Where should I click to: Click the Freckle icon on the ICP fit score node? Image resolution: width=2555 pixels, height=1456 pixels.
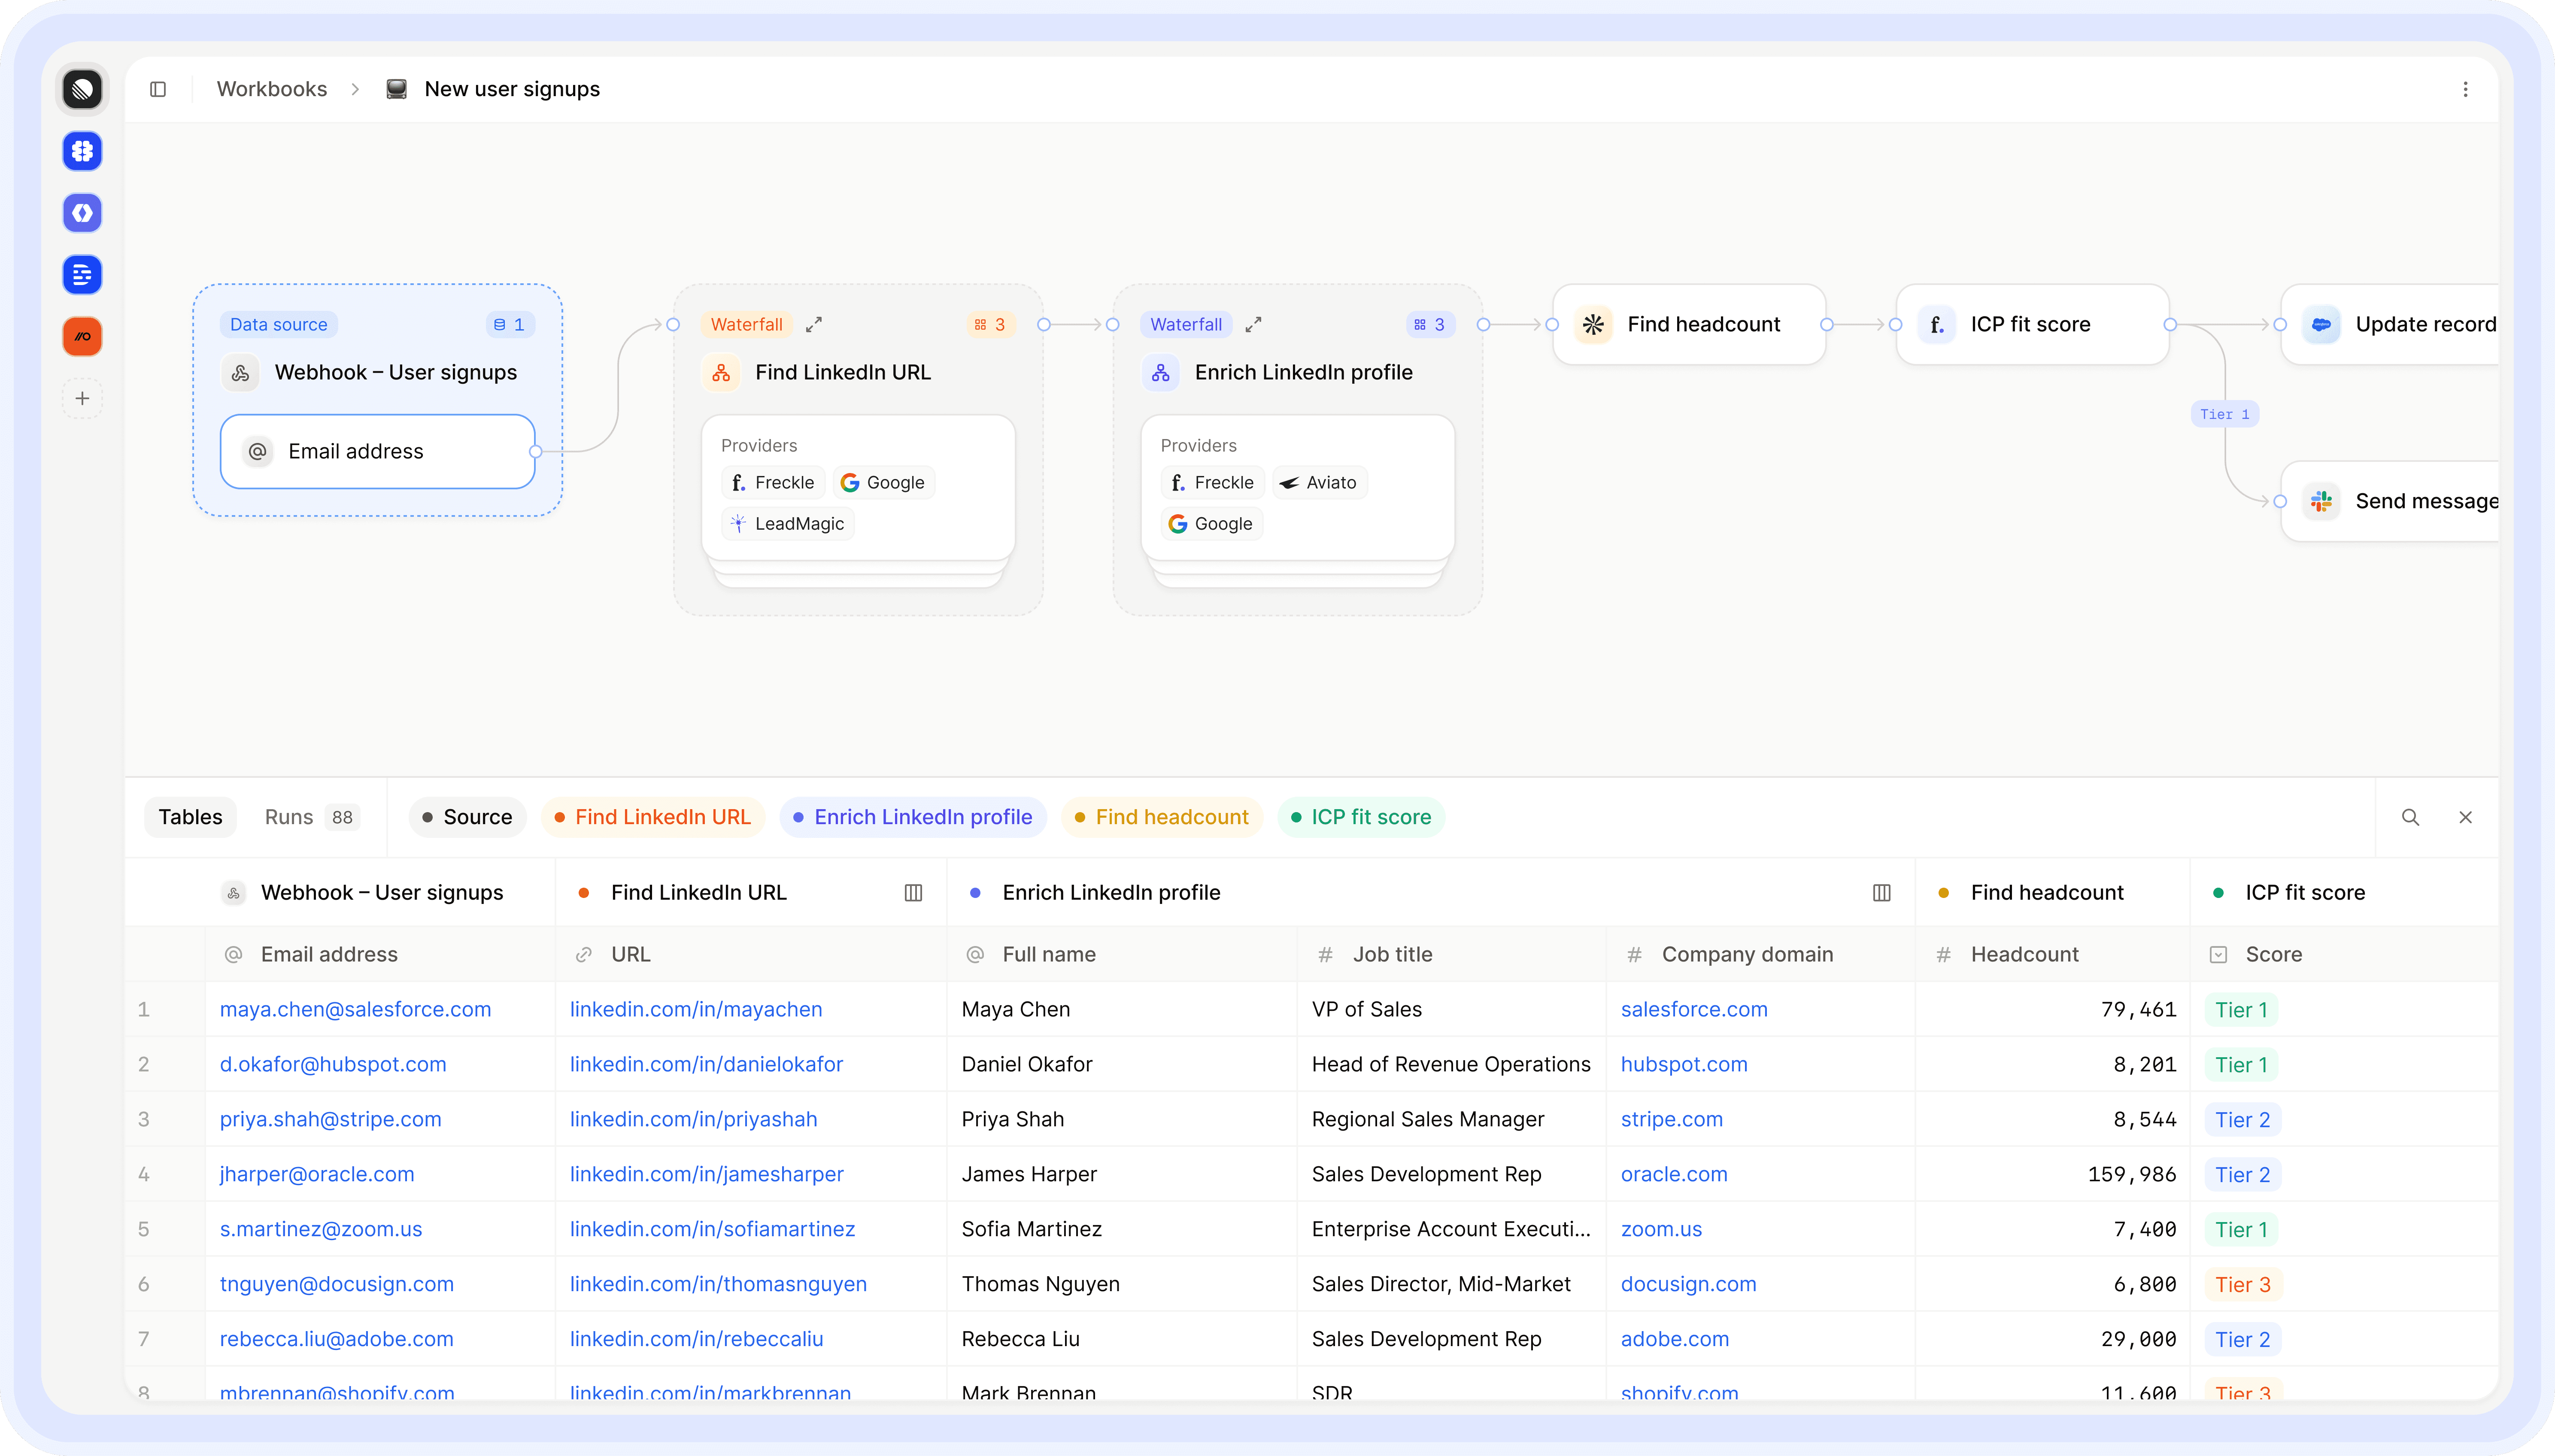coord(1937,324)
